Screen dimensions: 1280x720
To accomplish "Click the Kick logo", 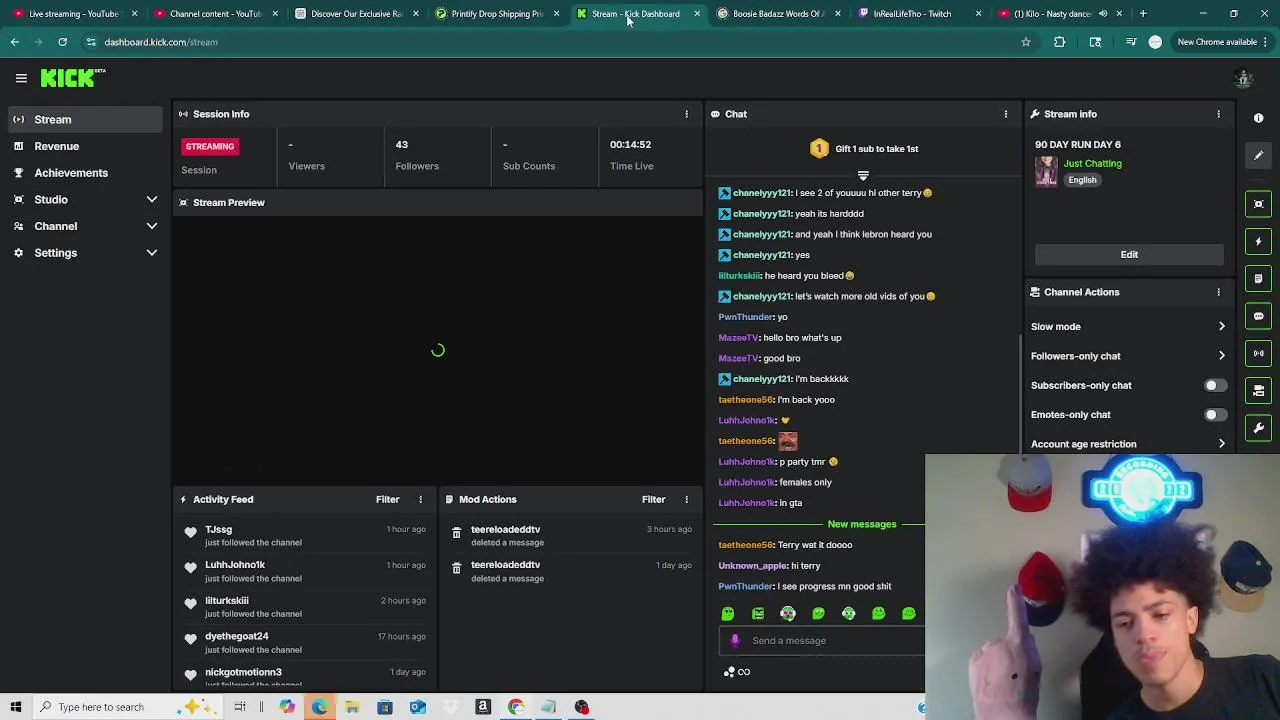I will (72, 78).
